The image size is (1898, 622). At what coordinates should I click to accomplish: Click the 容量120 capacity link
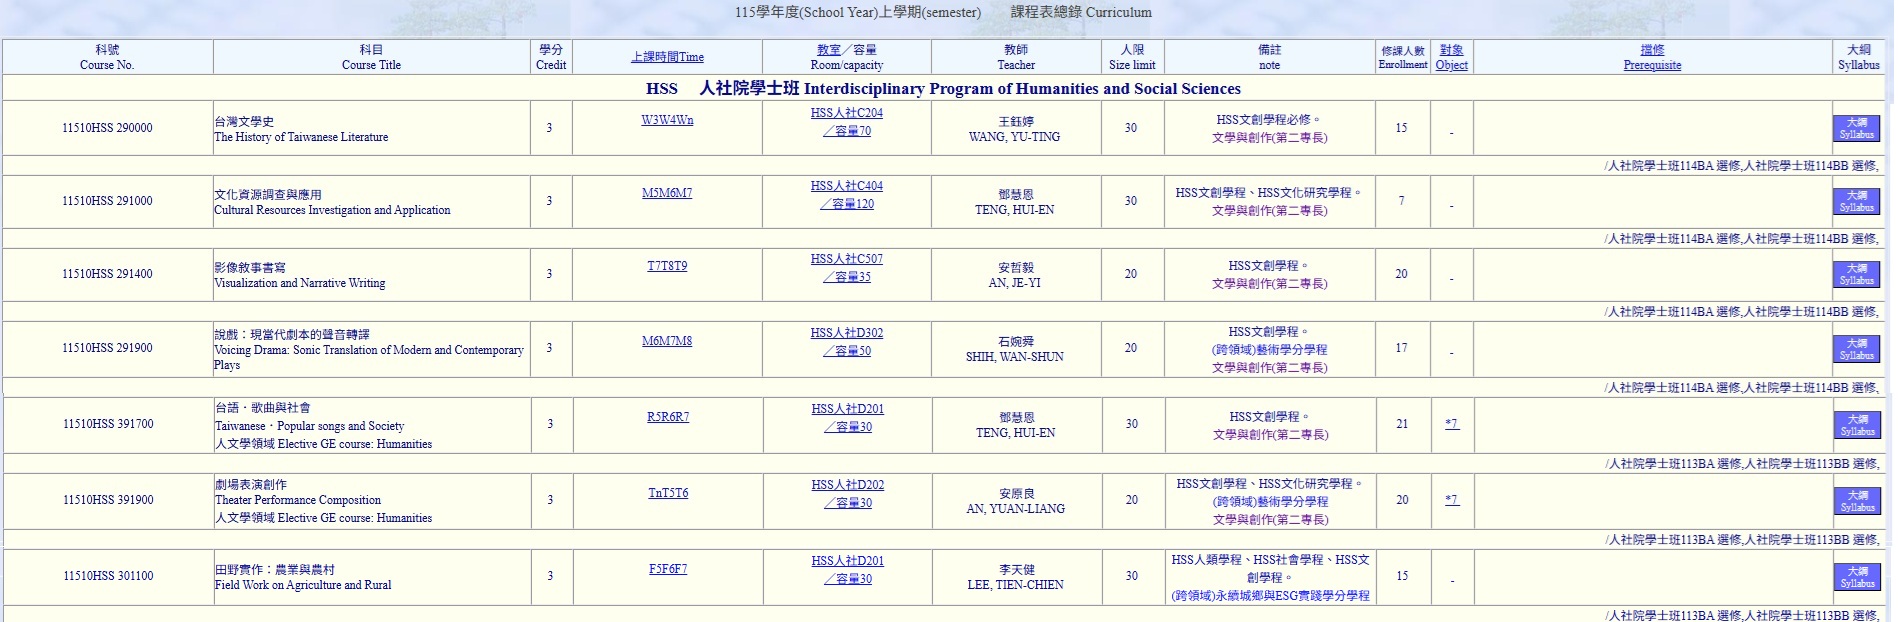[x=847, y=204]
